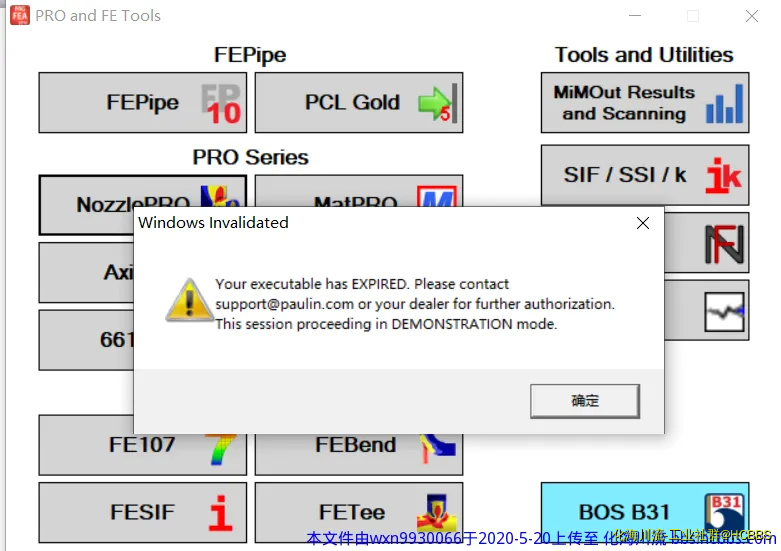Open the FETee module
This screenshot has height=551, width=781.
[358, 512]
